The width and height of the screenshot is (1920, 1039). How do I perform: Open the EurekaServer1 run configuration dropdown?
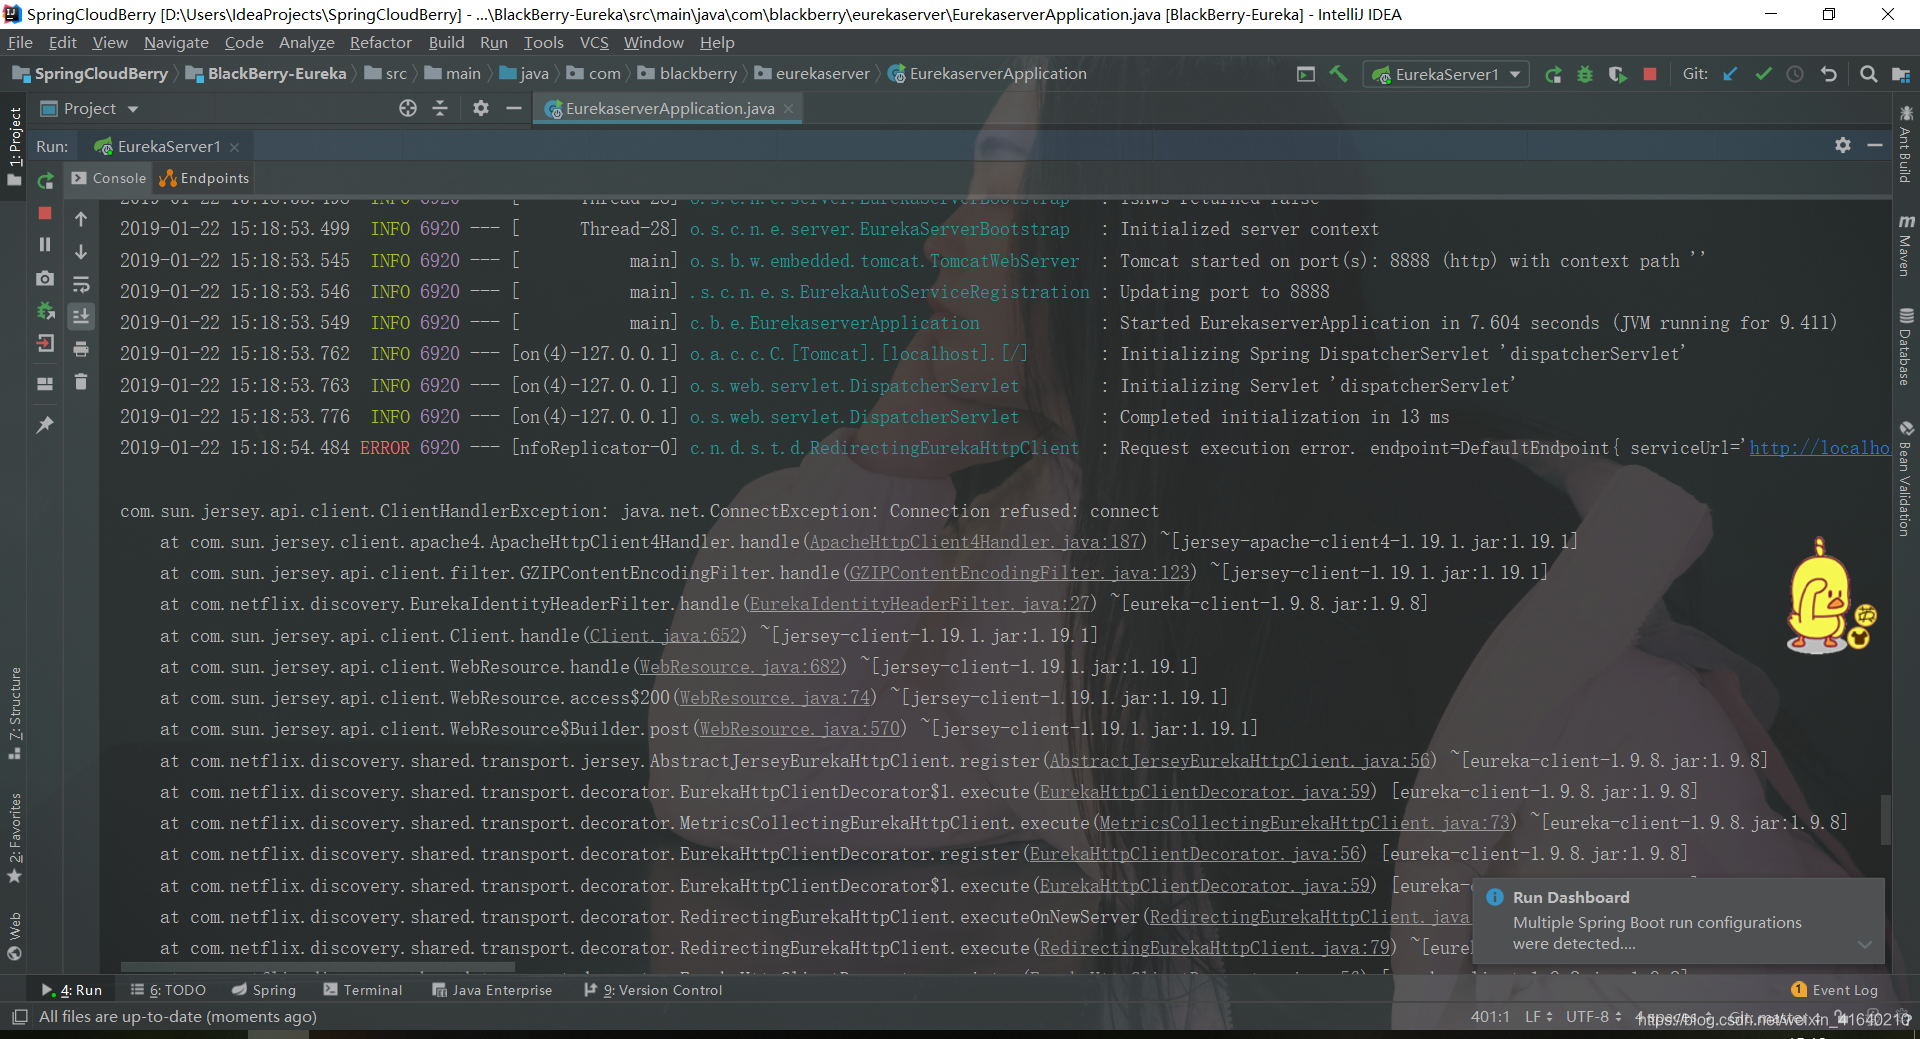tap(1446, 74)
